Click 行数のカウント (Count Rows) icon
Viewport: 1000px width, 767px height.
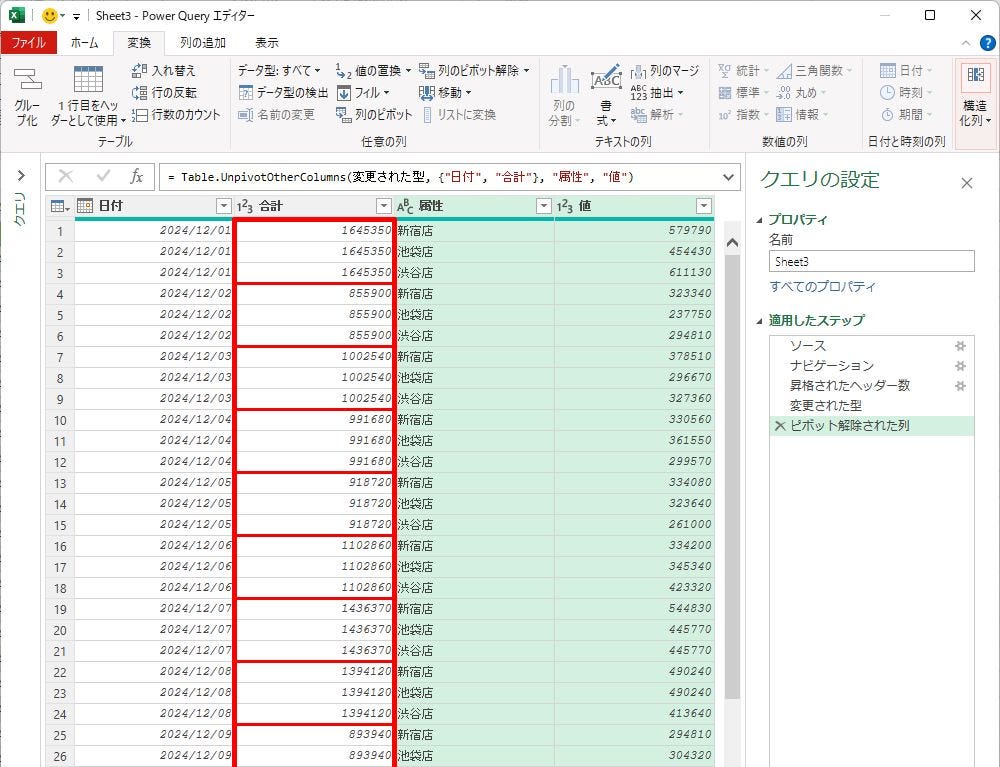(140, 115)
